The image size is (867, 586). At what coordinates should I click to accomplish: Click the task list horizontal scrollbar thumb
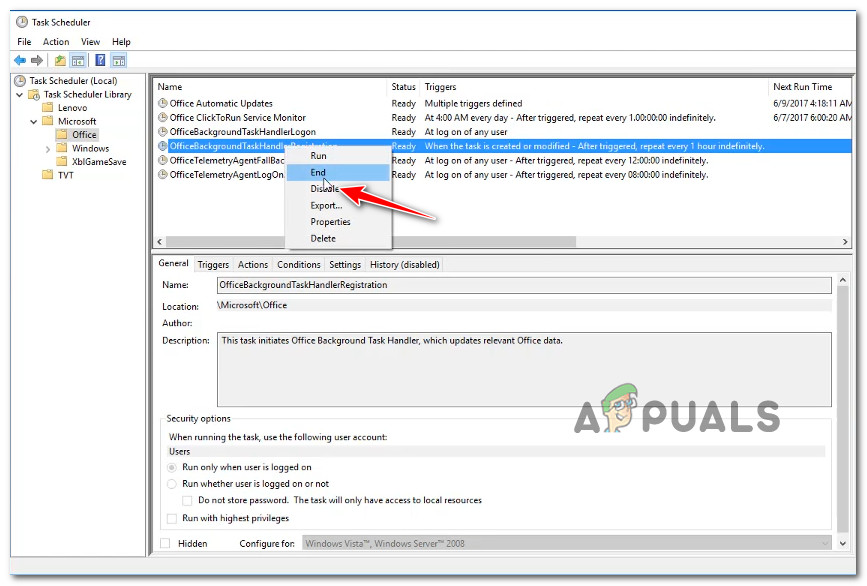pyautogui.click(x=371, y=242)
